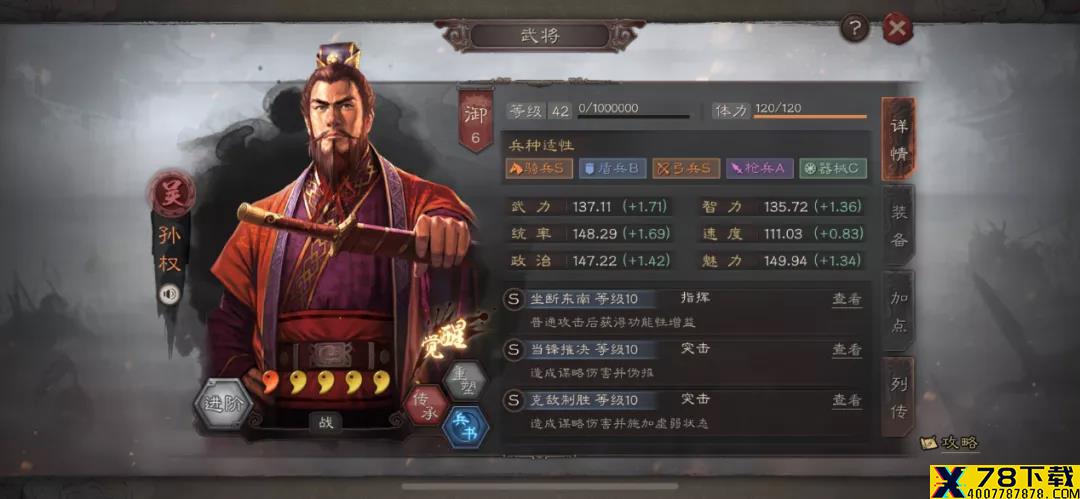Switch to the 加点 tab
The image size is (1080, 499).
898,312
